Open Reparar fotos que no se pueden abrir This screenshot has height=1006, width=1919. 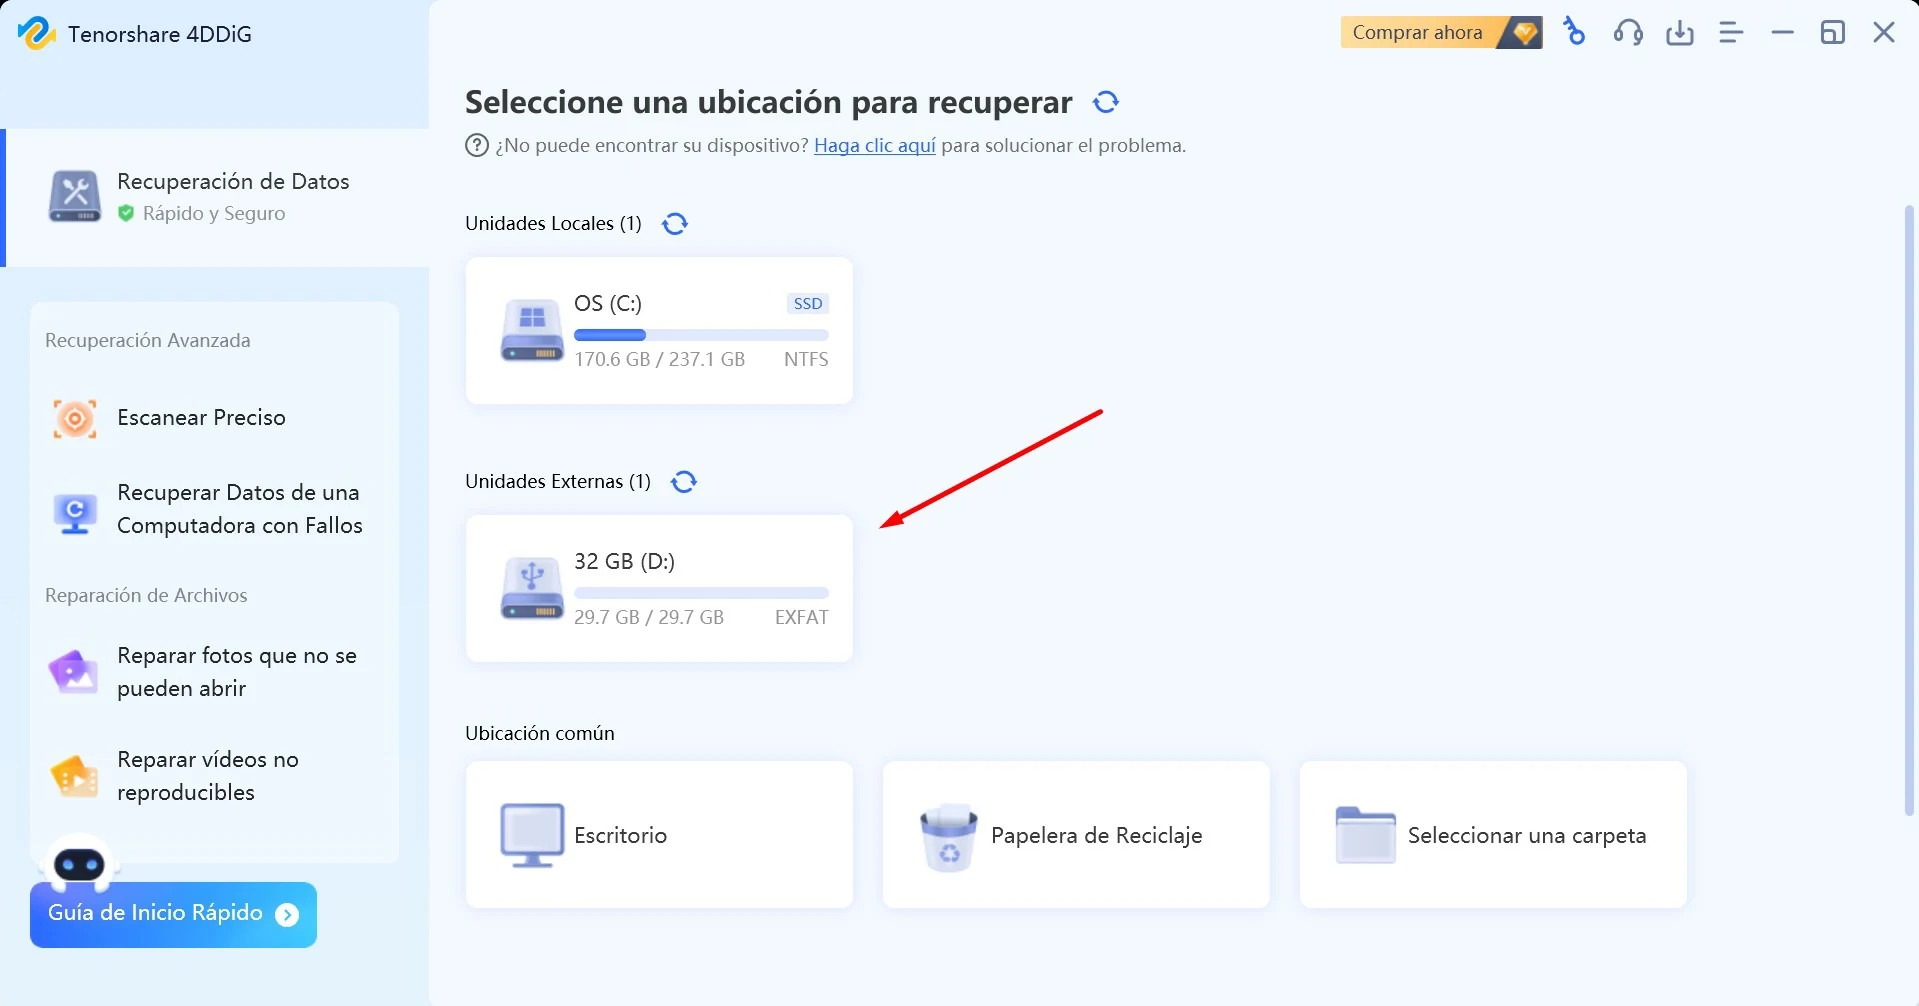point(214,672)
